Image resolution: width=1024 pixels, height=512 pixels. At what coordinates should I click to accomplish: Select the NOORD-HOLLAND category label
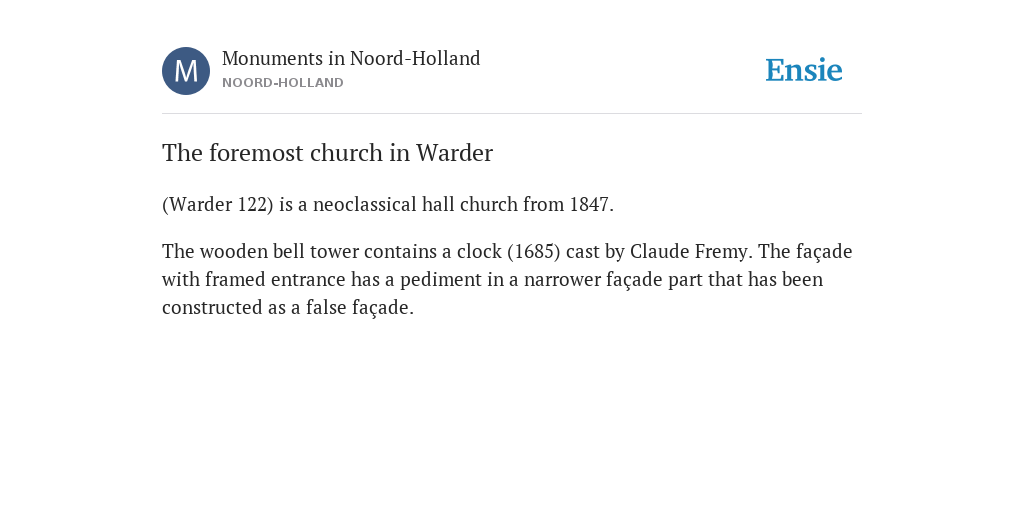tap(283, 83)
